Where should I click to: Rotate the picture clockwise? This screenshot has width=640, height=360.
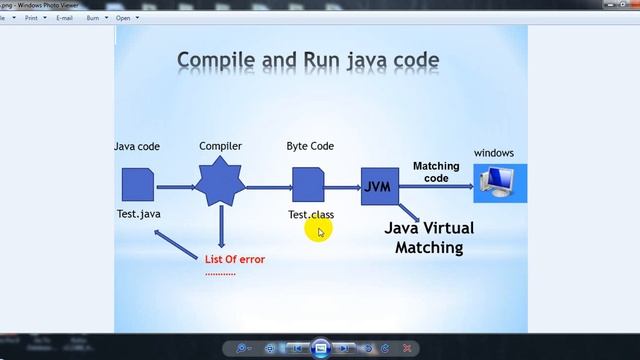click(x=385, y=348)
